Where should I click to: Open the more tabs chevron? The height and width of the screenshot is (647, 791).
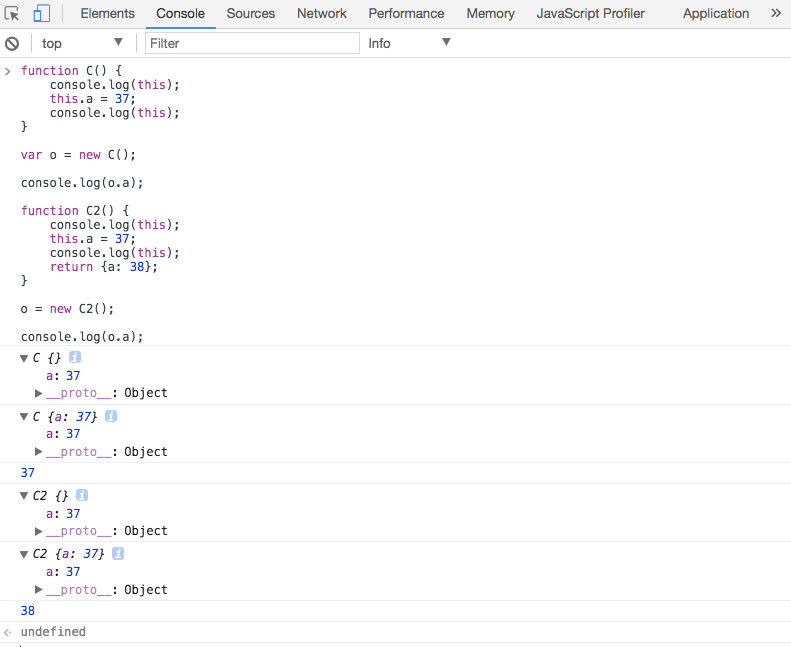pyautogui.click(x=776, y=13)
